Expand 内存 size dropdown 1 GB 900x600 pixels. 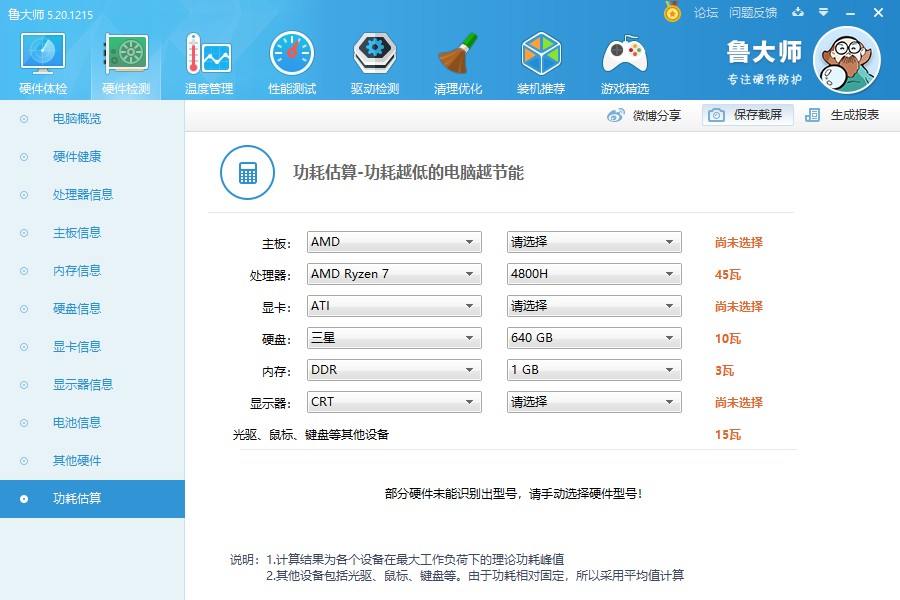[x=594, y=370]
